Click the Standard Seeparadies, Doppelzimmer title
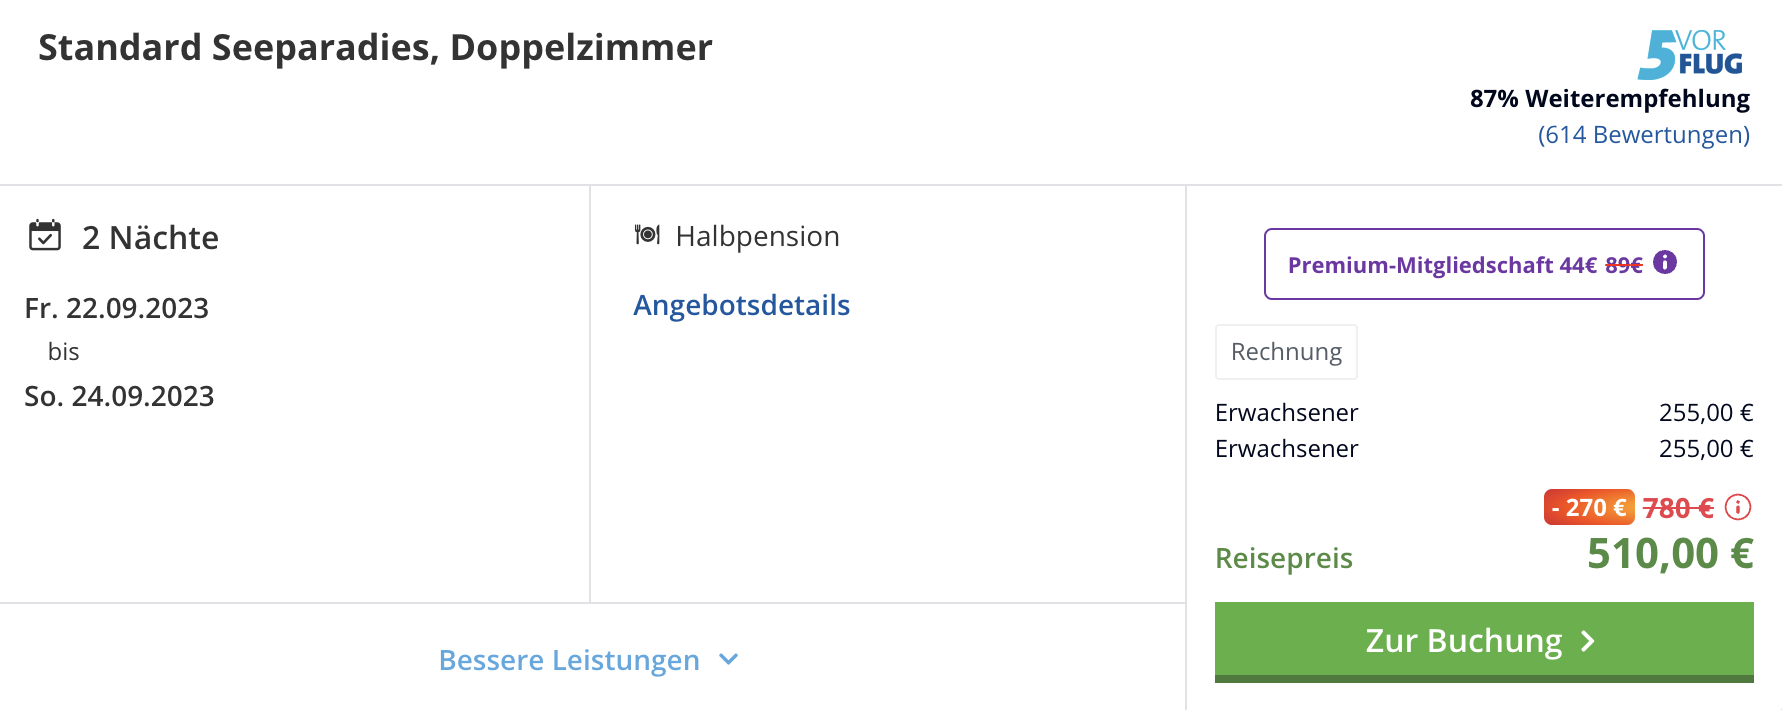The image size is (1782, 710). pos(375,48)
